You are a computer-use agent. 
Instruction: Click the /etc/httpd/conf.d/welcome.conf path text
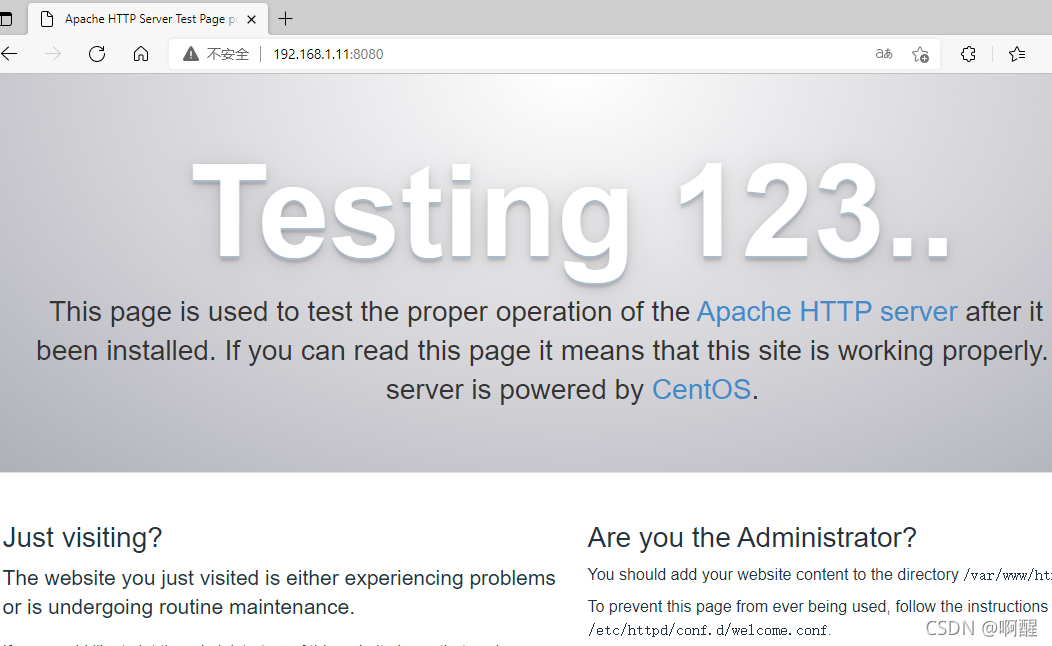click(709, 630)
